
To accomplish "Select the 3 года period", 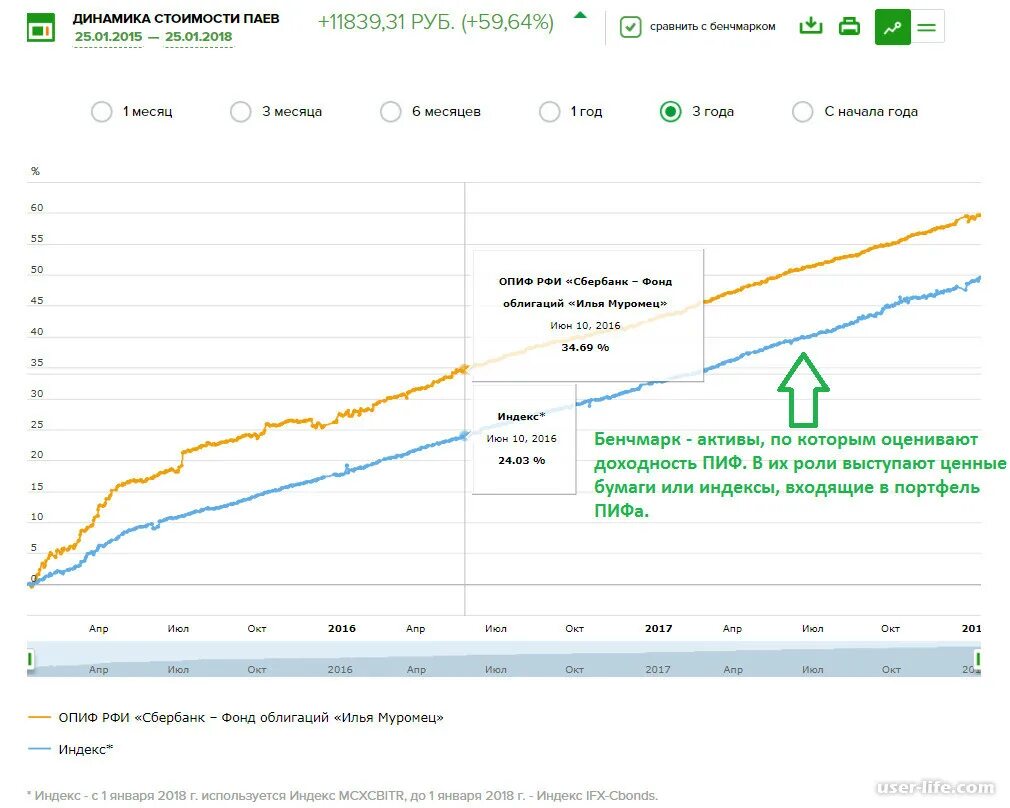I will [x=671, y=111].
